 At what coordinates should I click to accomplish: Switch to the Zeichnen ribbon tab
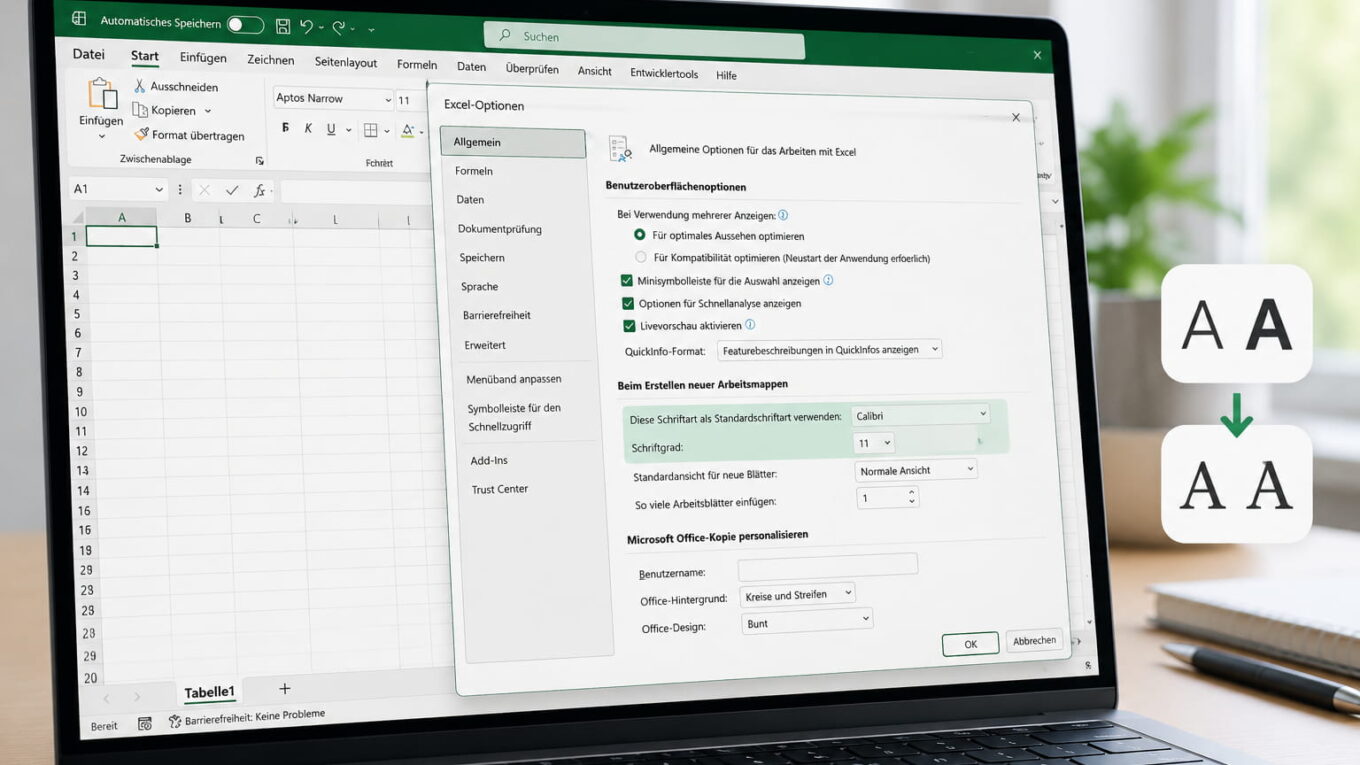click(270, 60)
